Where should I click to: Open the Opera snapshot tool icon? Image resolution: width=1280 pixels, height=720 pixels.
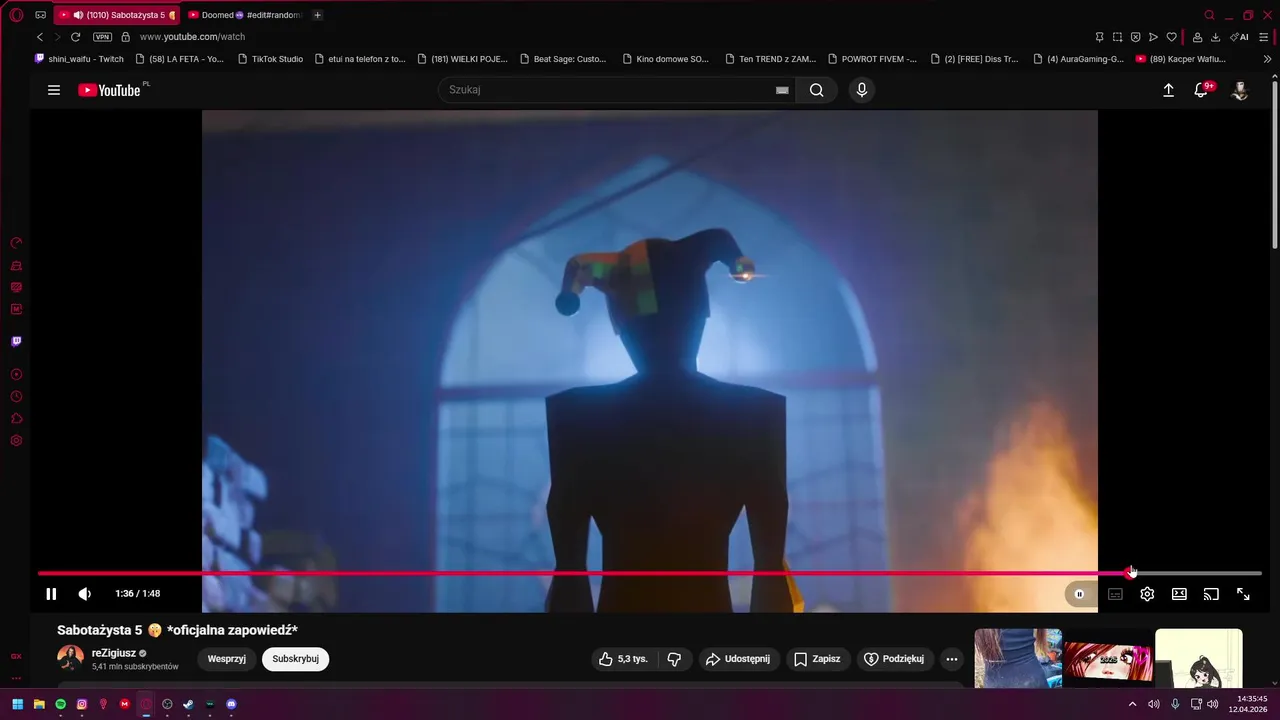1117,37
